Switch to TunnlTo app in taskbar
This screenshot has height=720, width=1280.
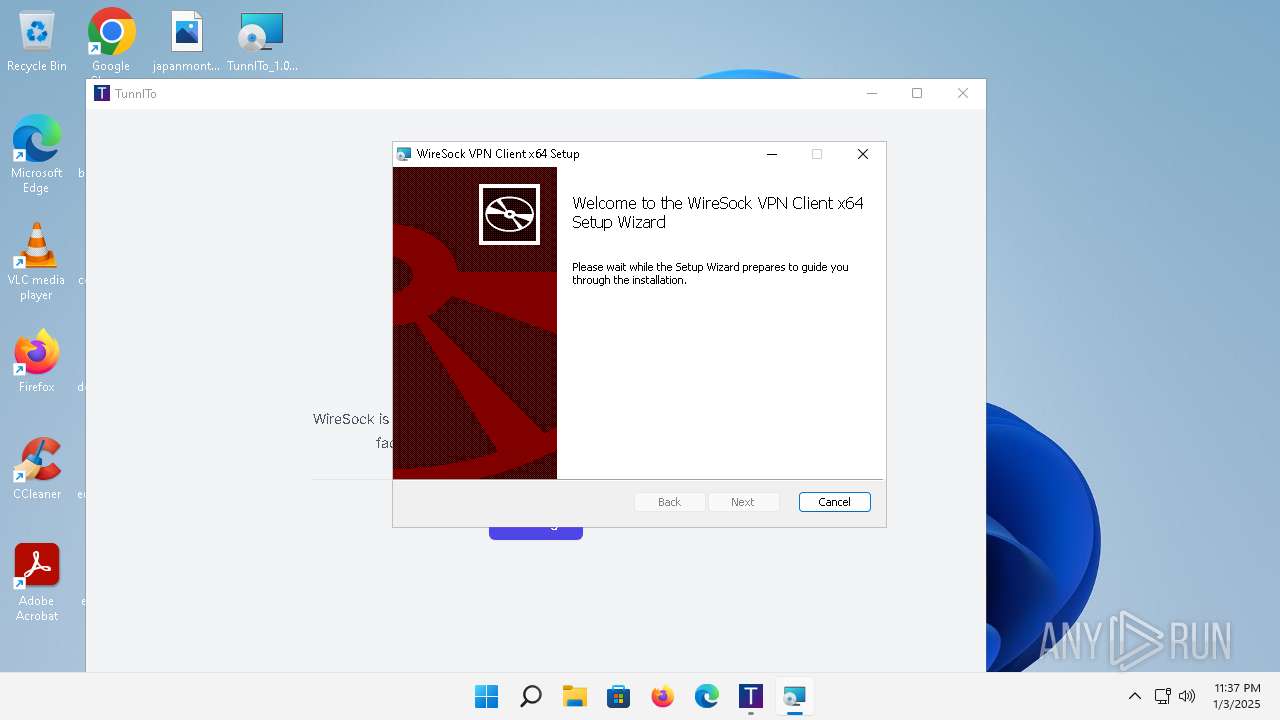point(751,696)
